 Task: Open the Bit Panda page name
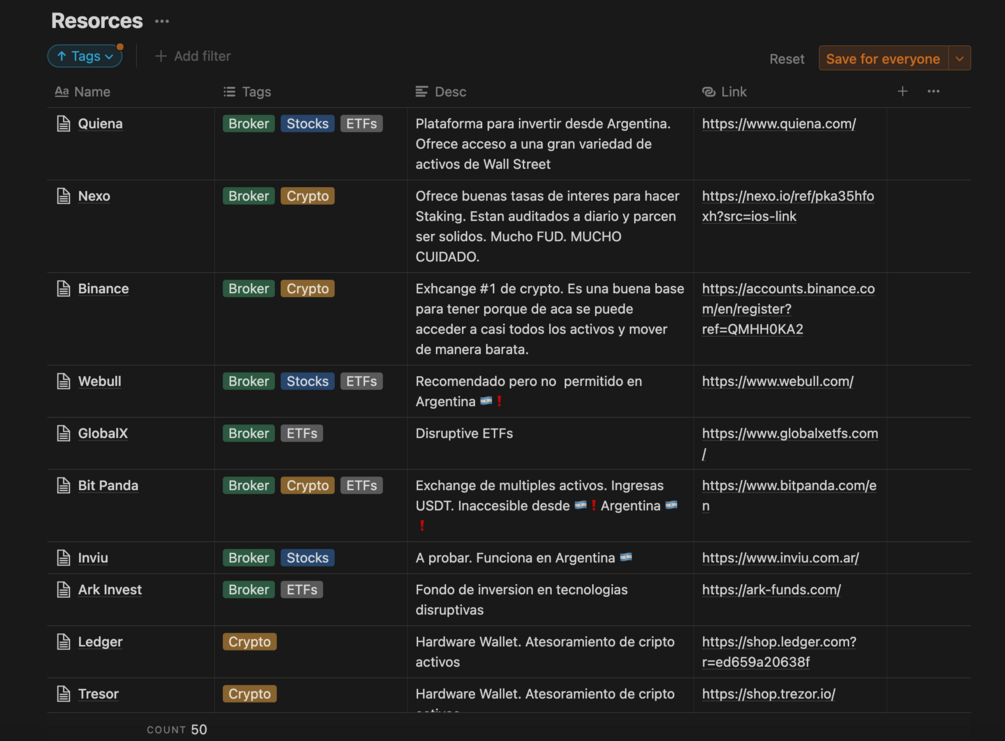point(108,485)
